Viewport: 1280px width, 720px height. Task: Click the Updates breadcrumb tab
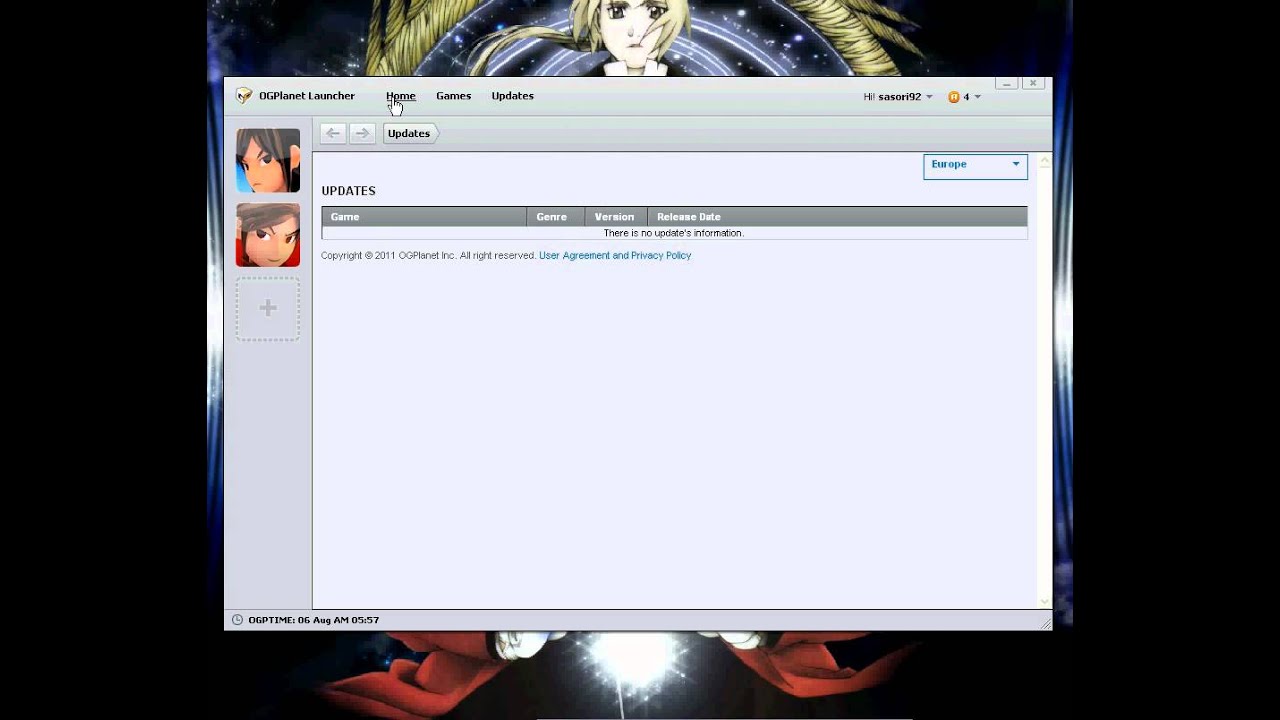410,133
